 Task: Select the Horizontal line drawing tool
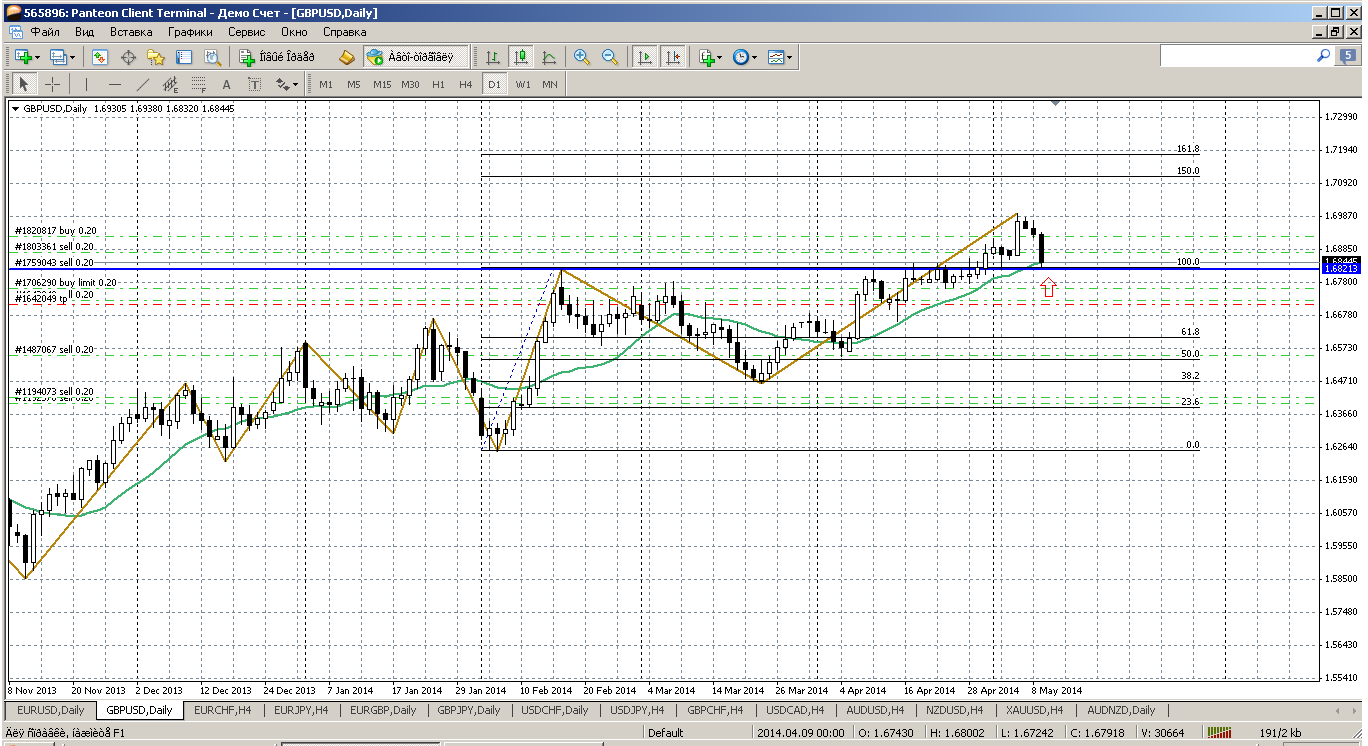[114, 85]
